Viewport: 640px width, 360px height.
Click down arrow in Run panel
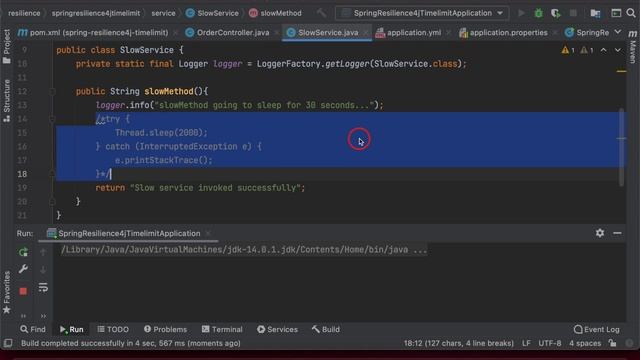pos(43,270)
